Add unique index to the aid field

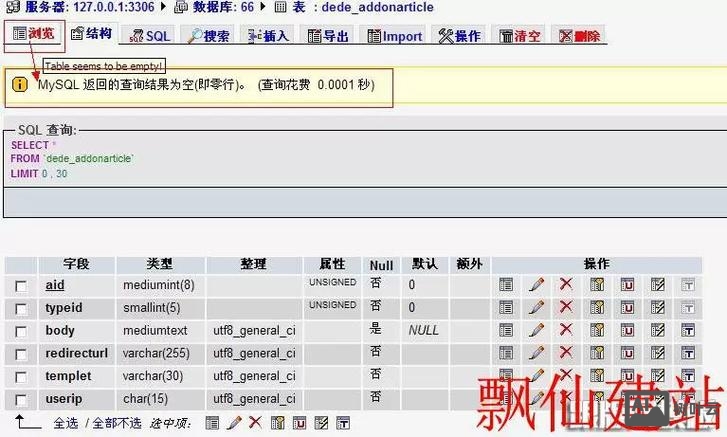[627, 285]
